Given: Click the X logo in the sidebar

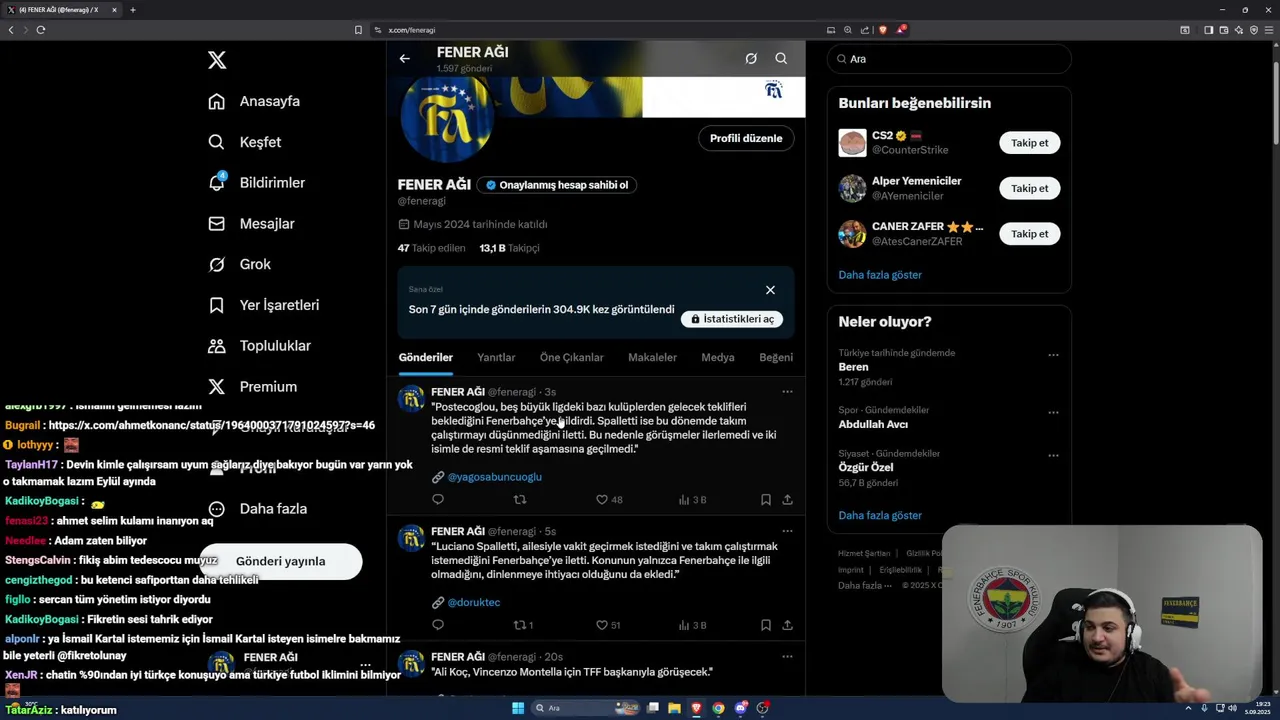Looking at the screenshot, I should 217,60.
